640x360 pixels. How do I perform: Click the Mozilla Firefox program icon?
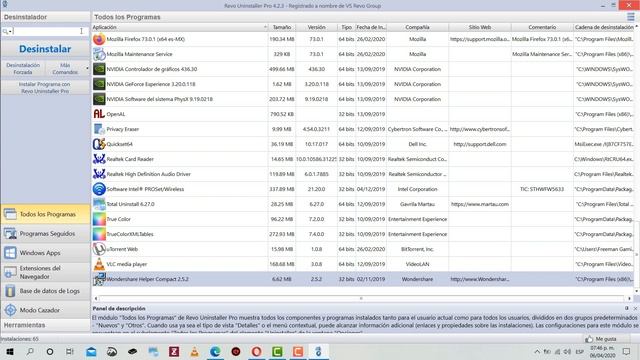coord(99,39)
